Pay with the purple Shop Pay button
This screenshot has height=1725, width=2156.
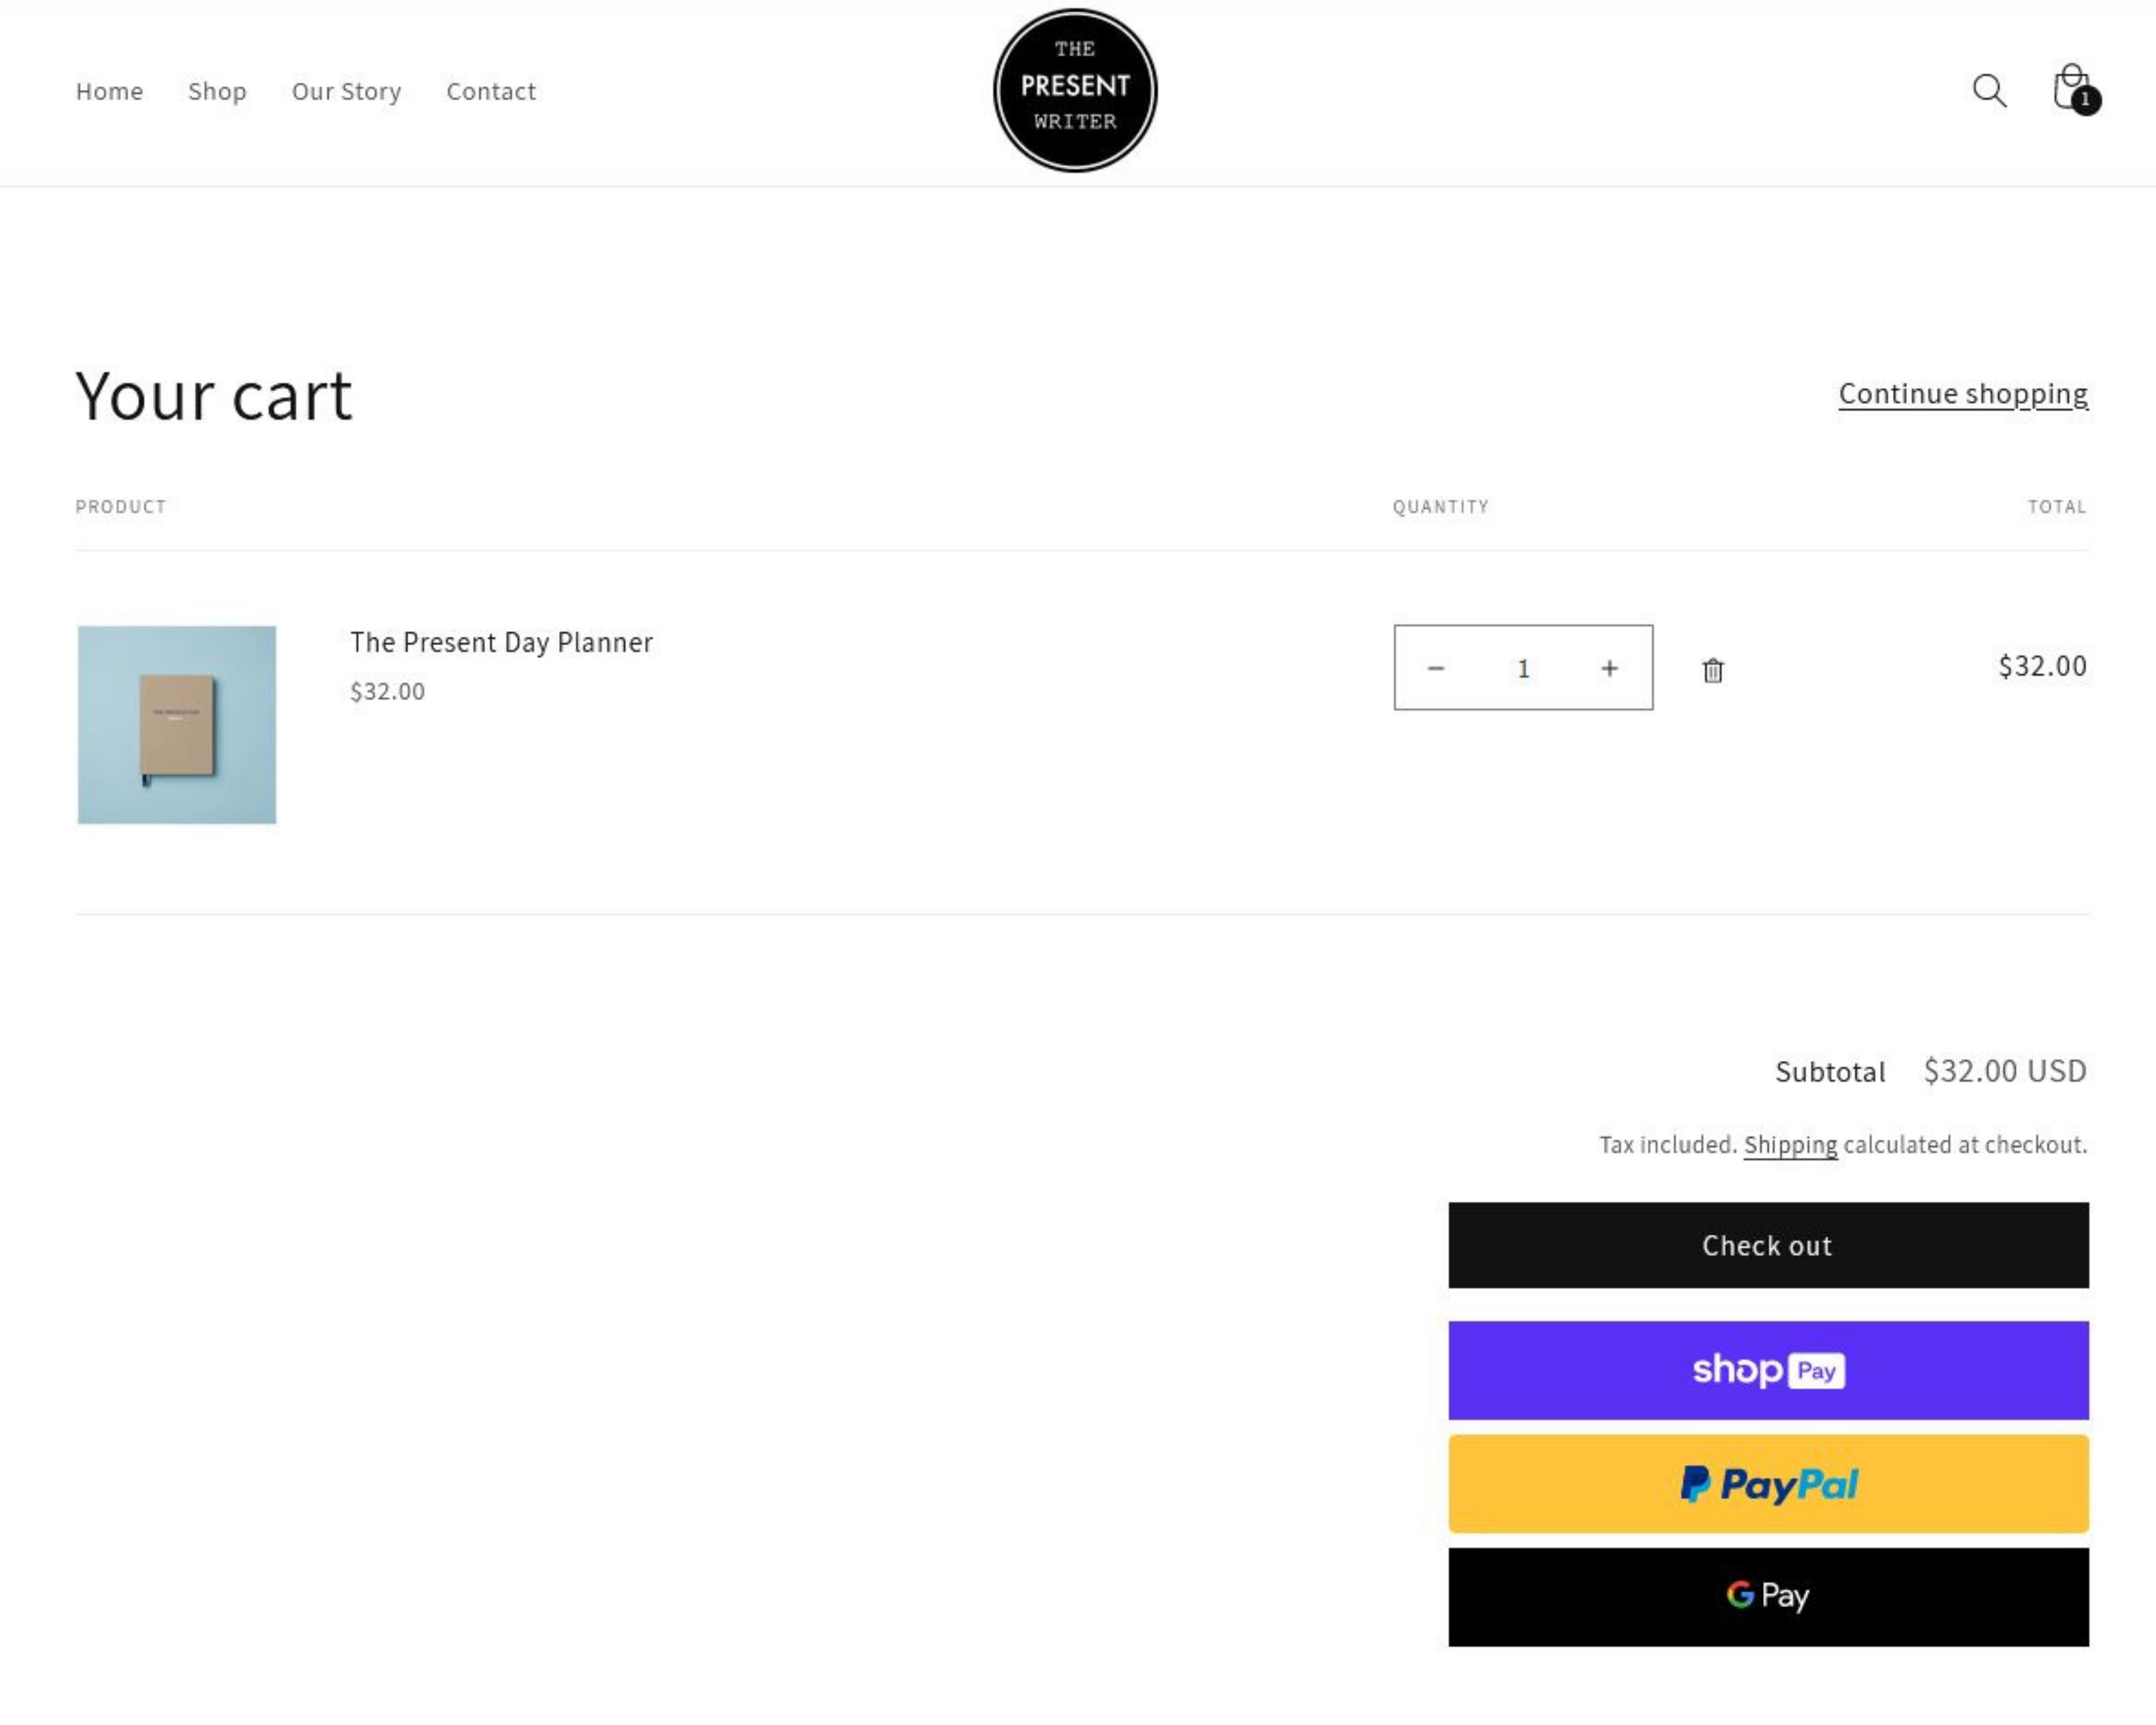pos(1768,1370)
